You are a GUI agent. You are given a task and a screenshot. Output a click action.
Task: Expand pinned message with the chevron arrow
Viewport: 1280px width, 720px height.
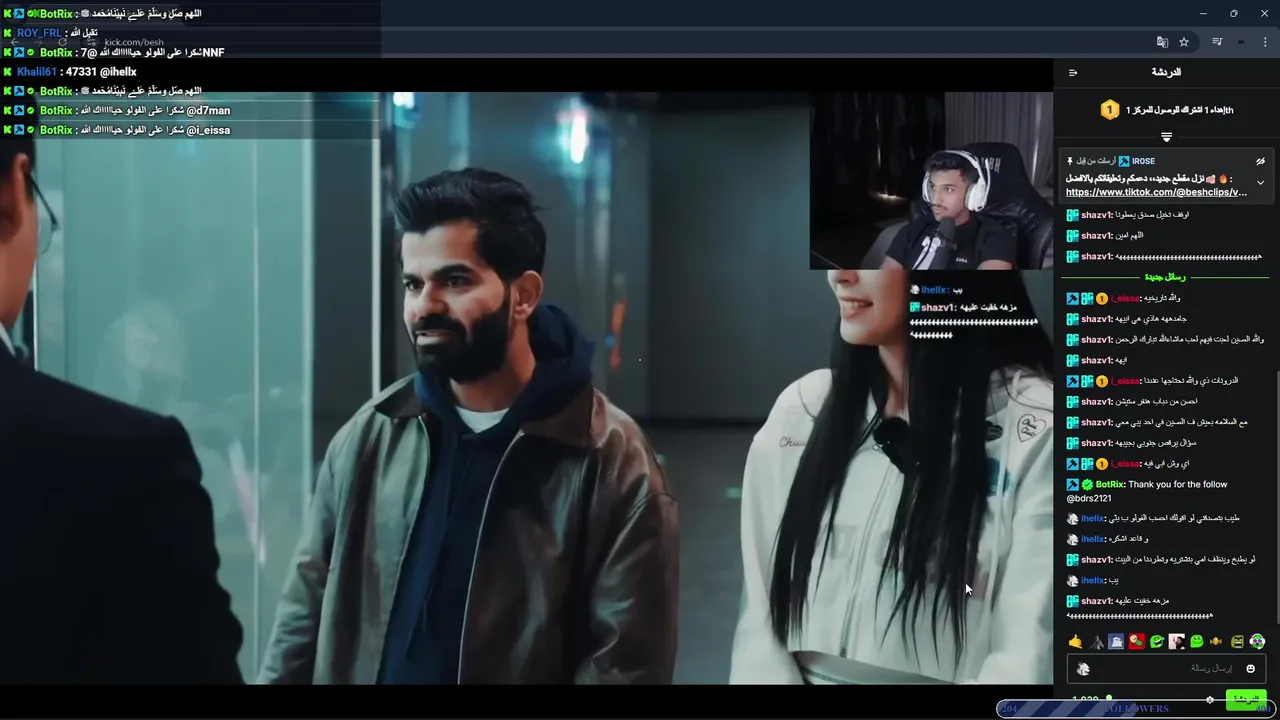coord(1260,183)
